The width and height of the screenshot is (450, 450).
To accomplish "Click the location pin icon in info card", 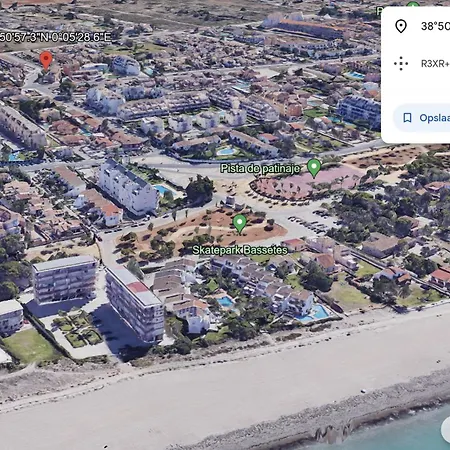I will [x=401, y=26].
